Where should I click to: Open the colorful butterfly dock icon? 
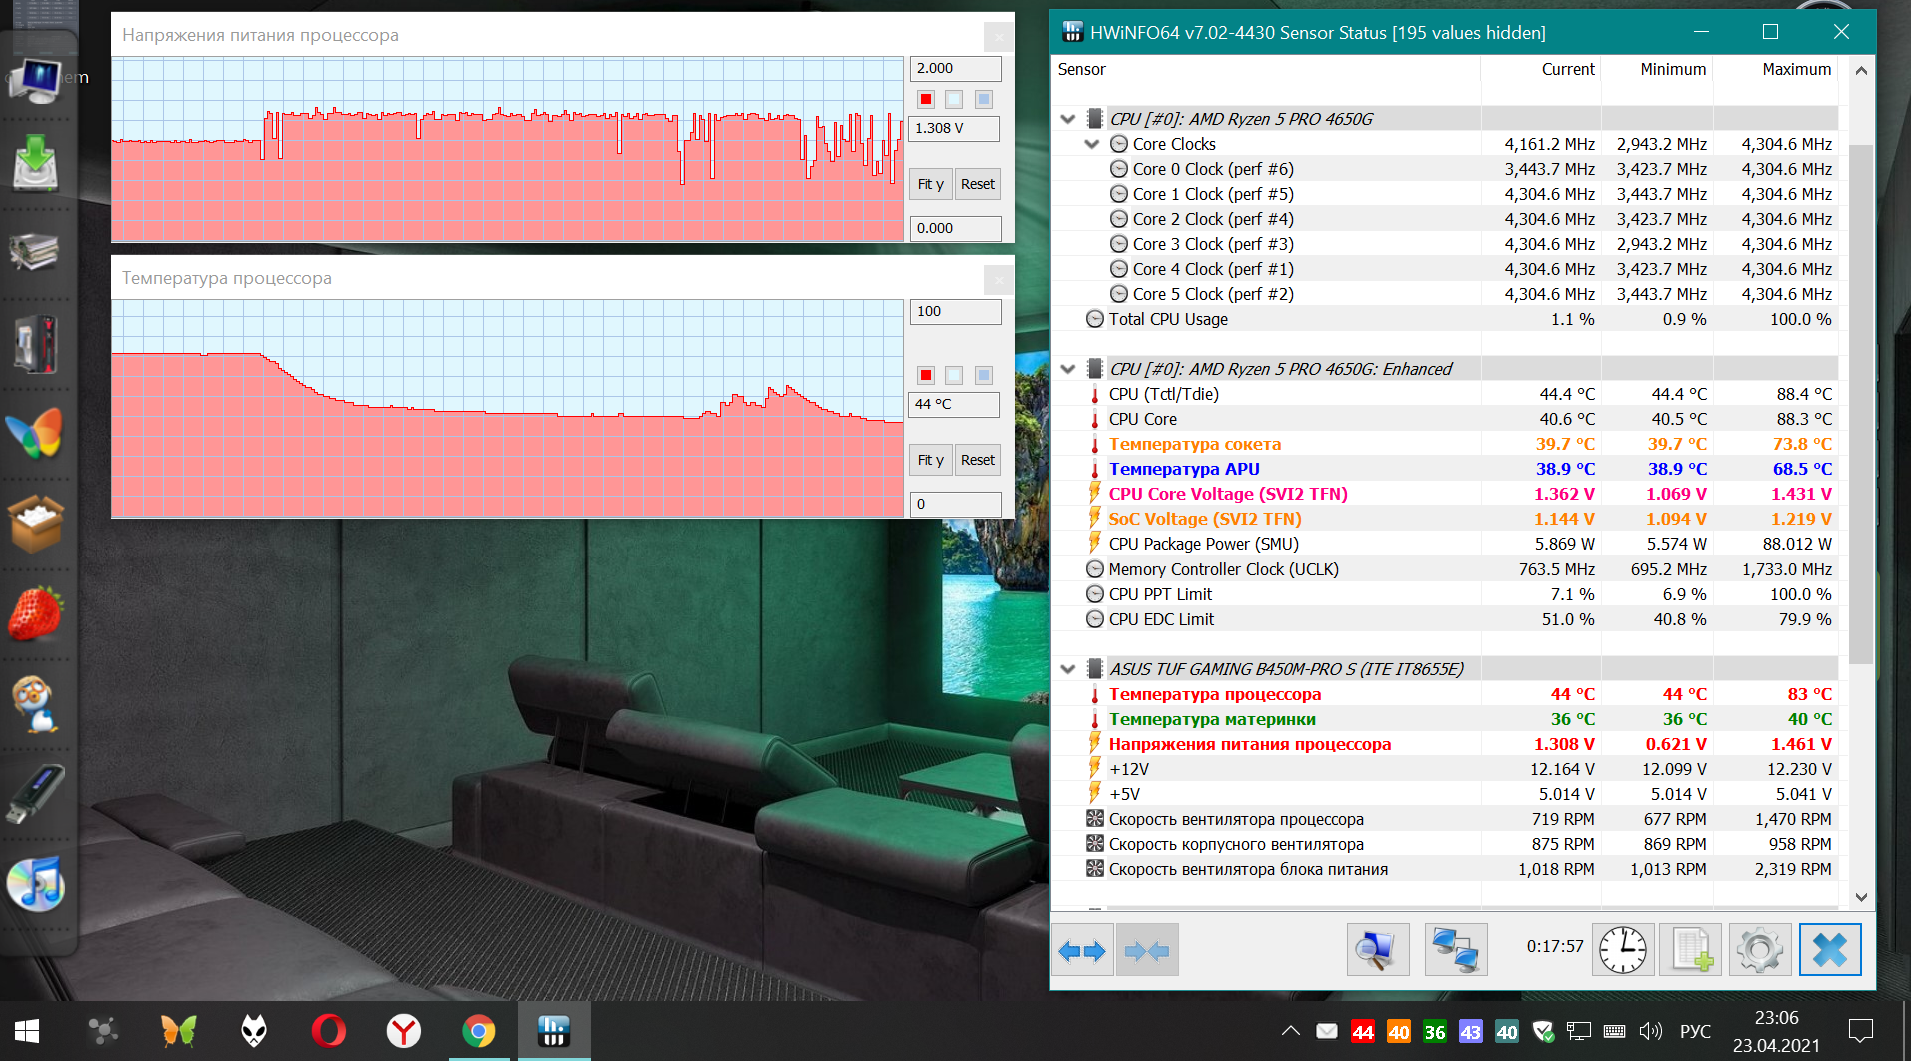36,433
